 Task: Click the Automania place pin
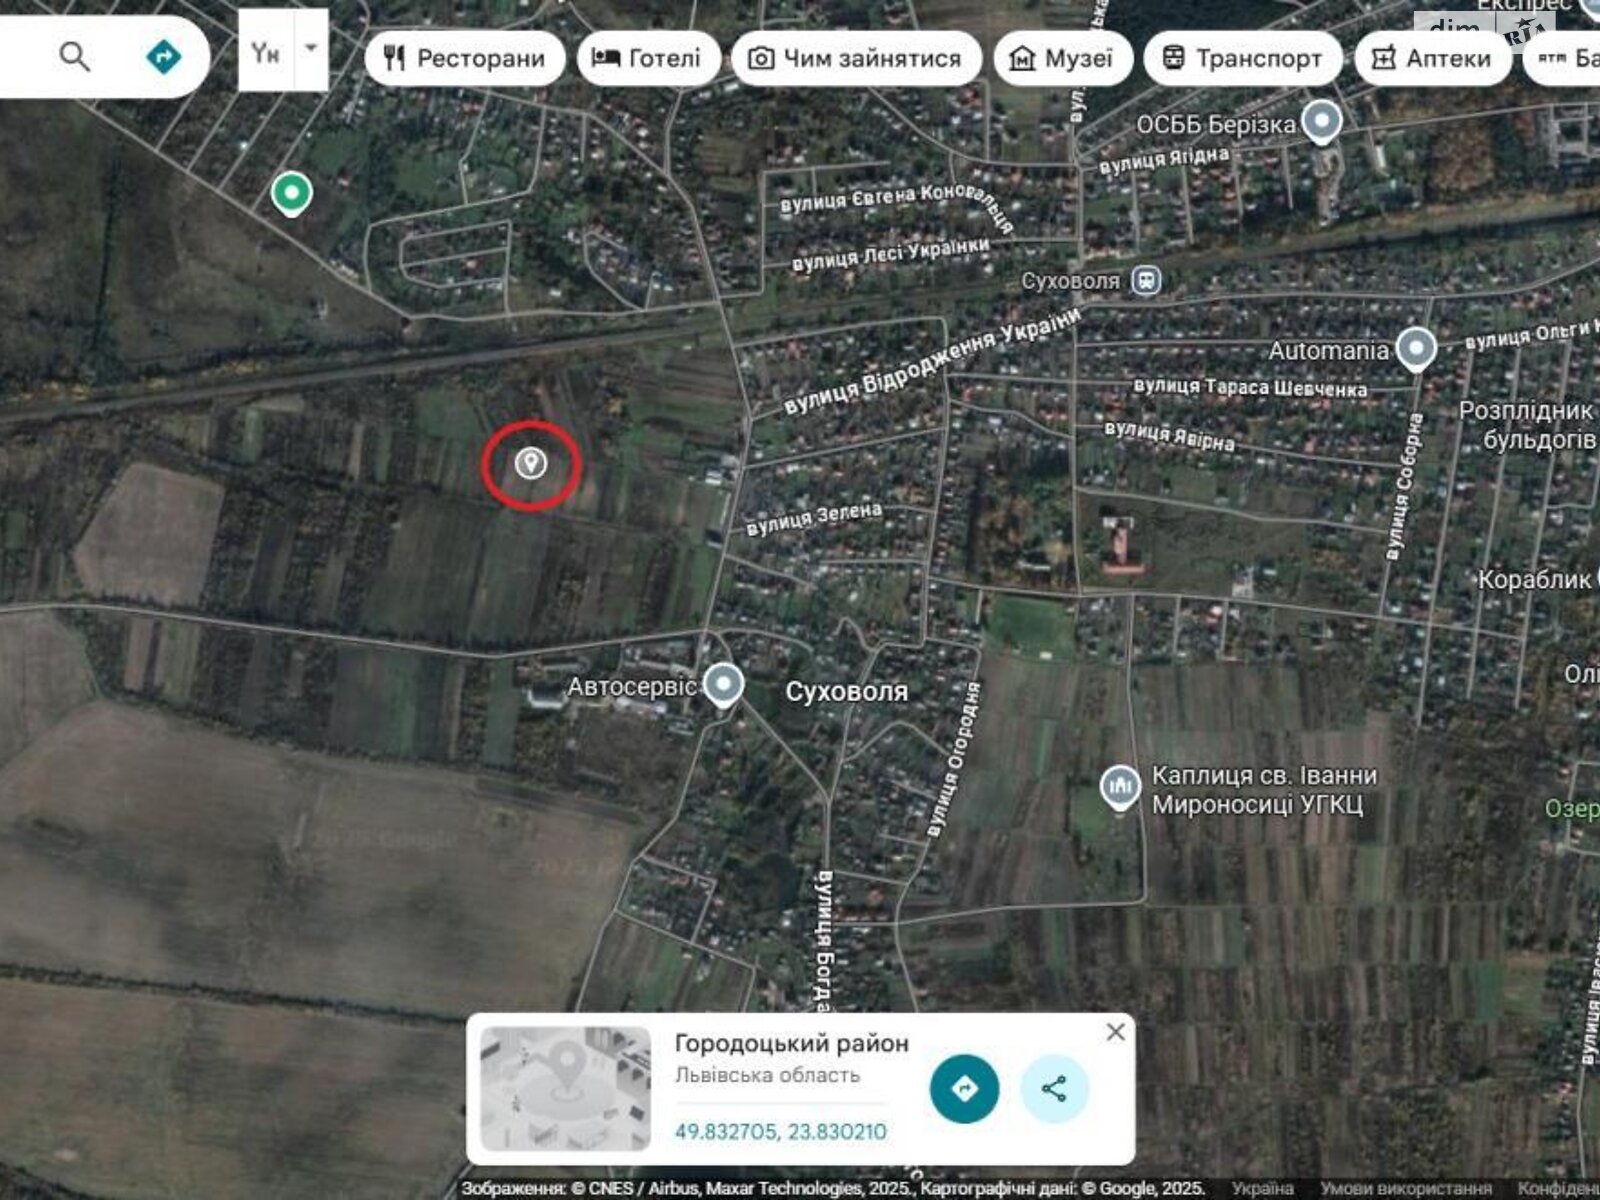coord(1415,349)
